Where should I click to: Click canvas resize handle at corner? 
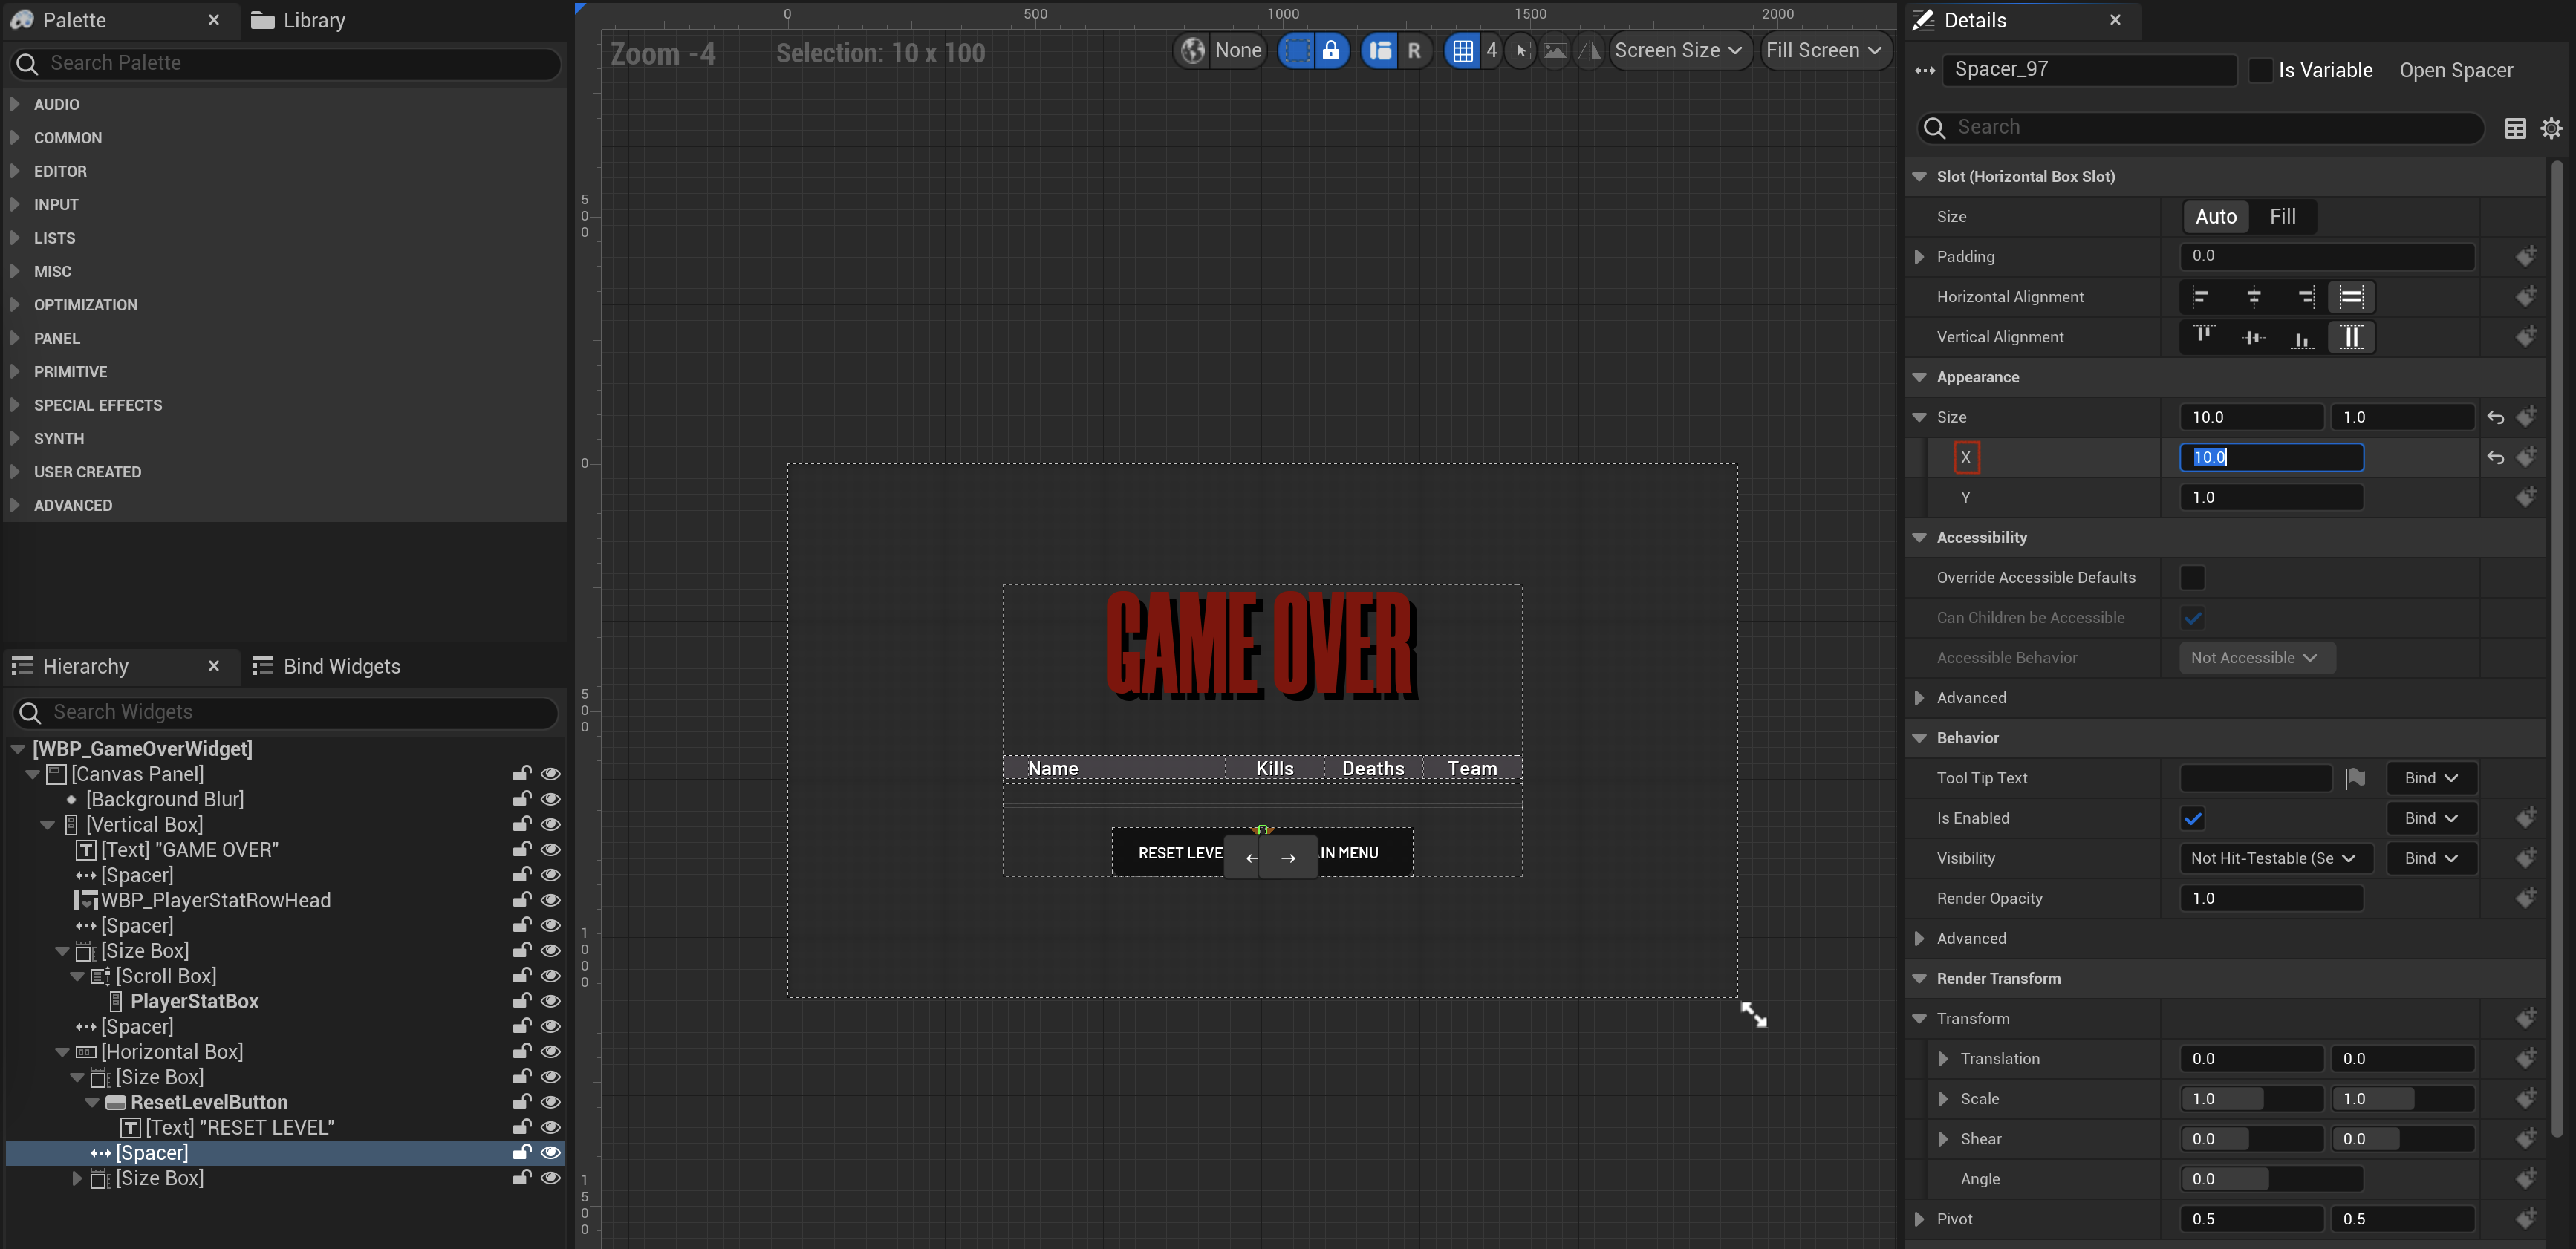click(1753, 1014)
